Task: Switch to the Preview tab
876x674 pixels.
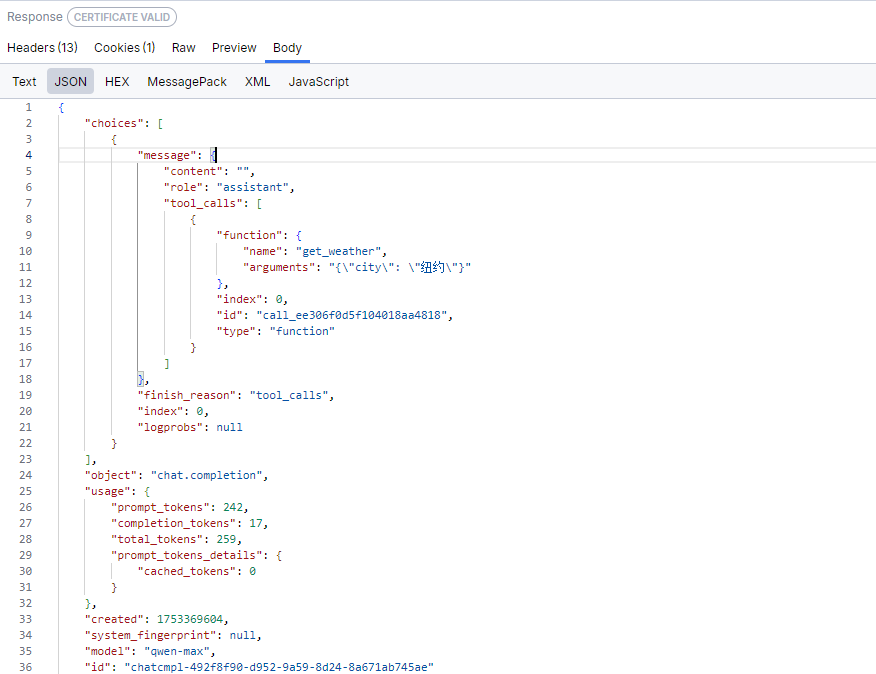Action: 234,48
